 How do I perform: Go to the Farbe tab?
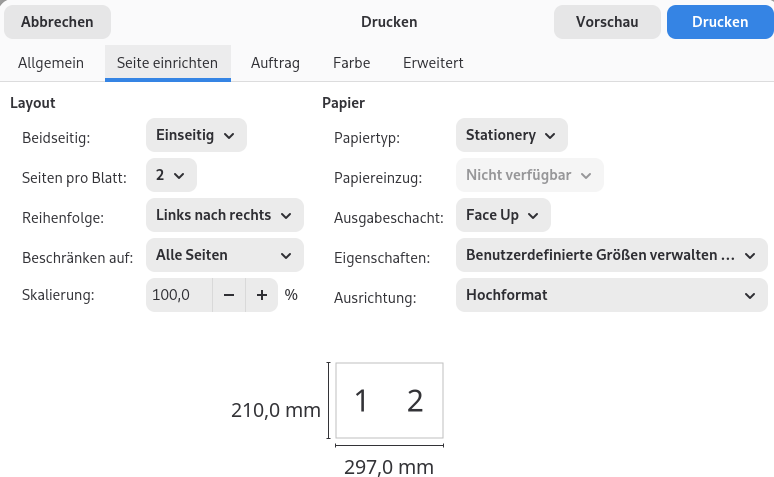click(352, 63)
